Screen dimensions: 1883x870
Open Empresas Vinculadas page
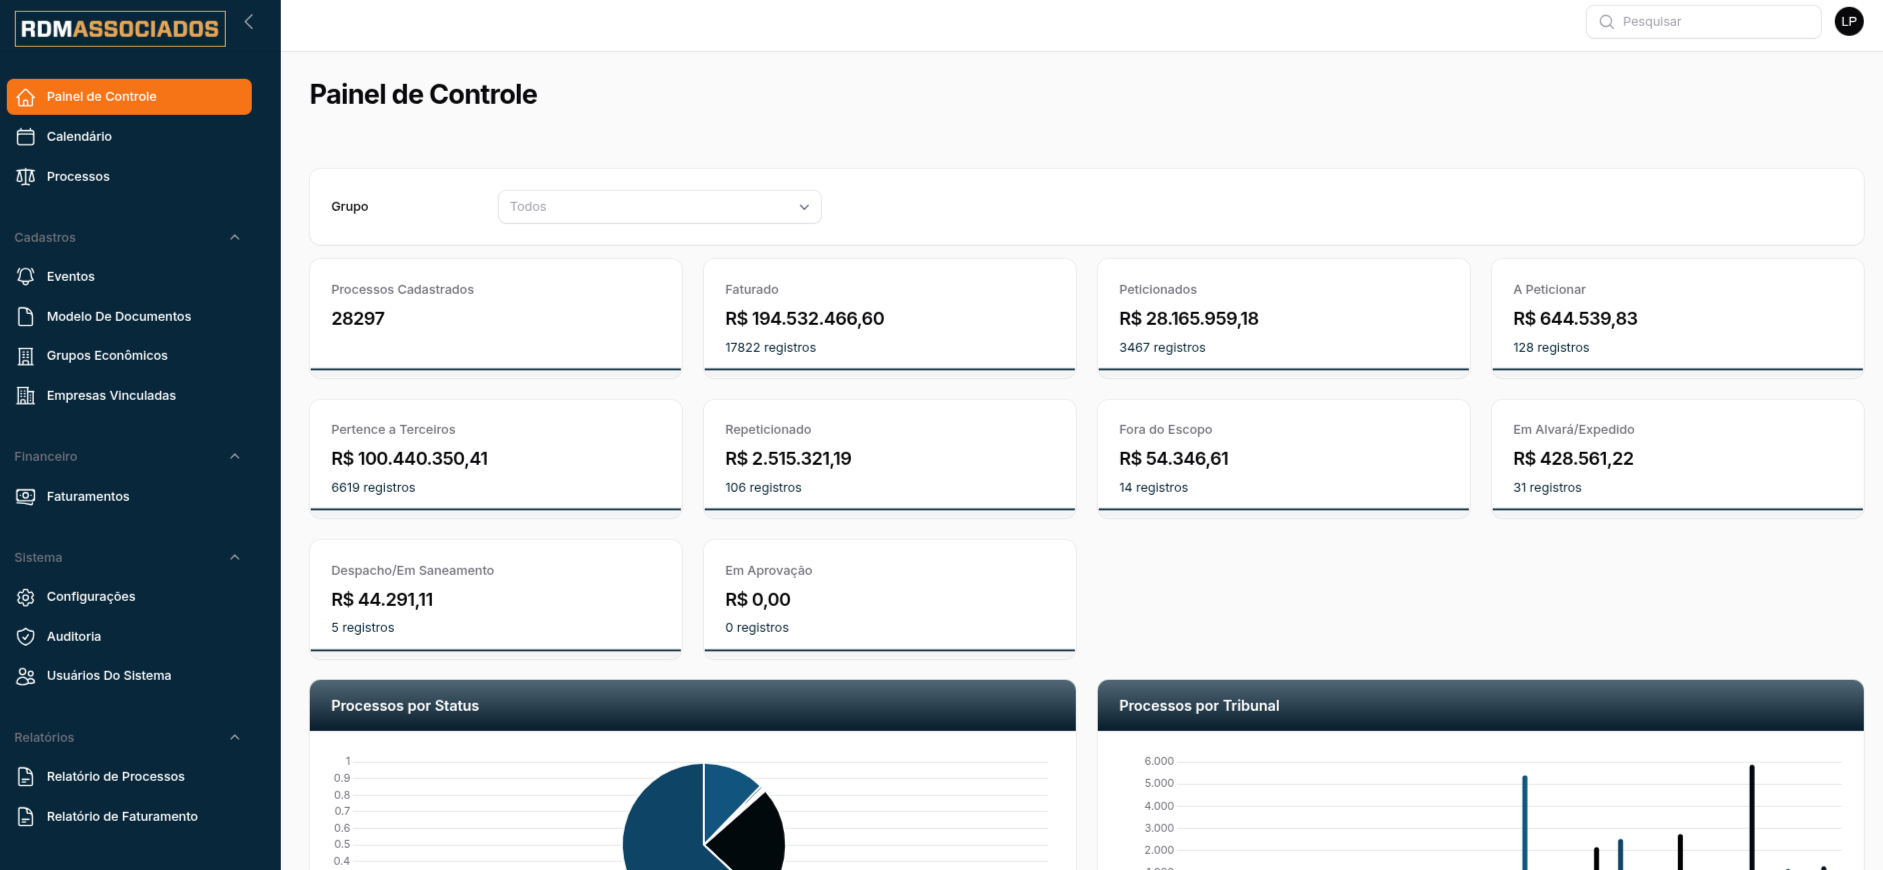[111, 396]
